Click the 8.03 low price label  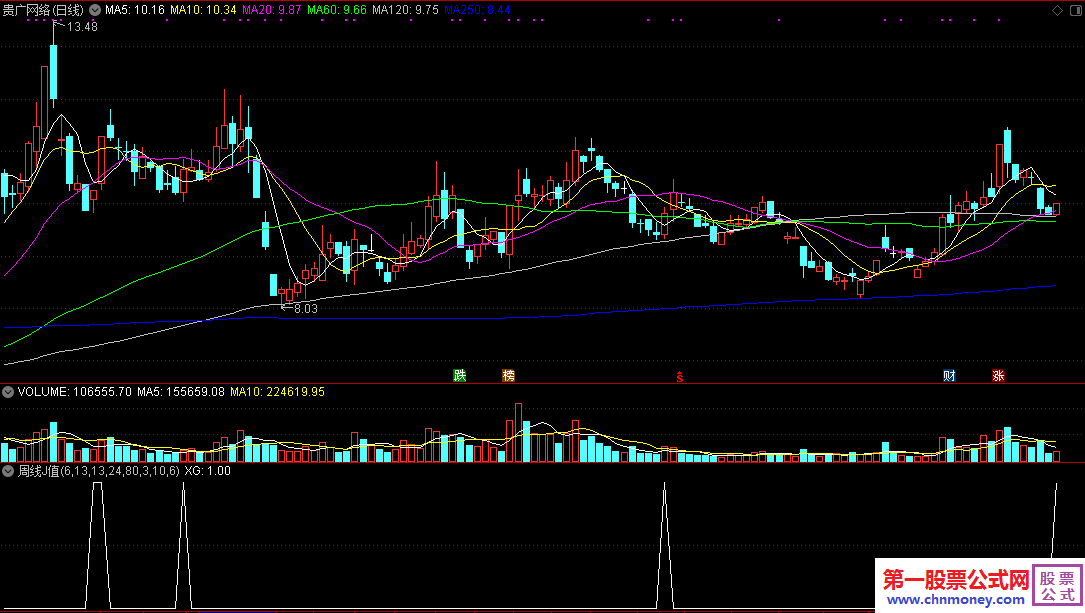305,309
